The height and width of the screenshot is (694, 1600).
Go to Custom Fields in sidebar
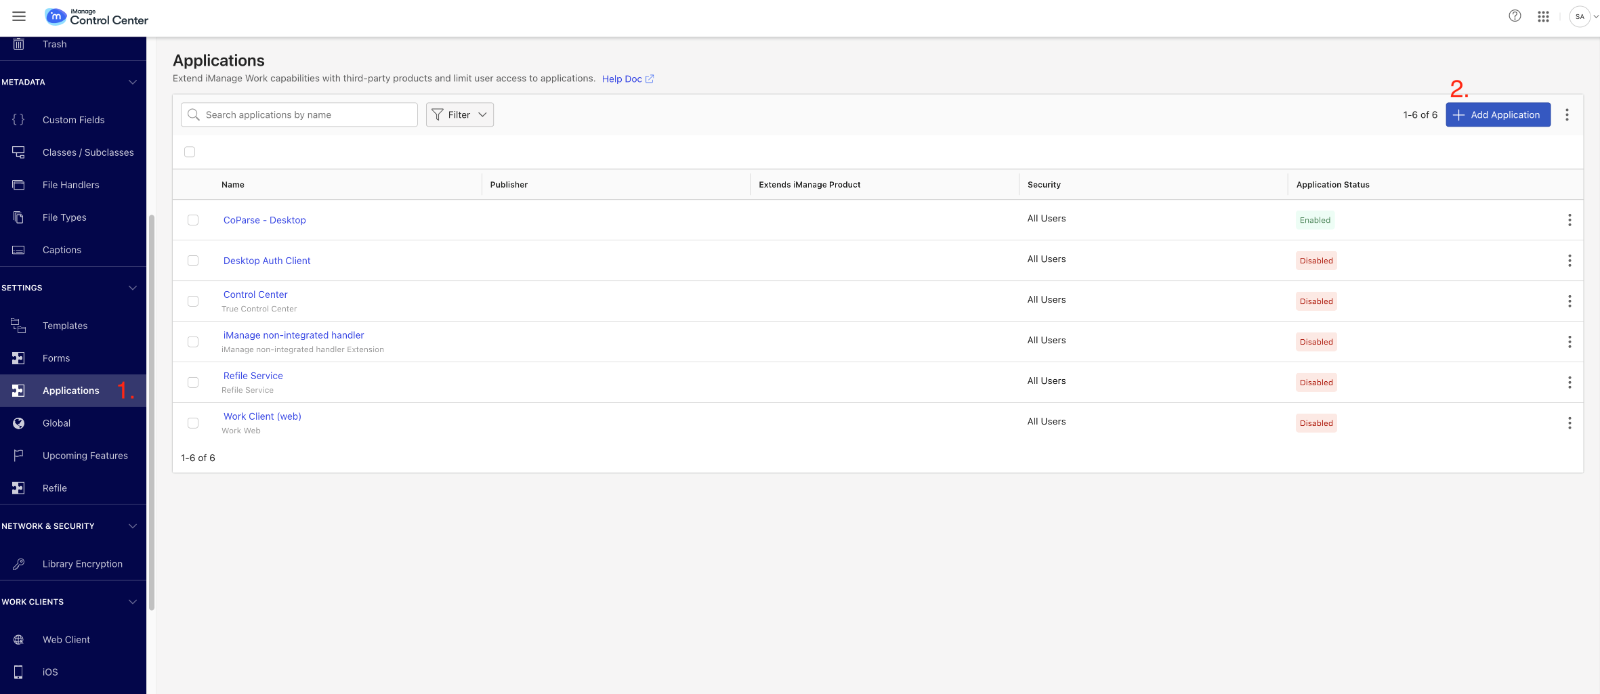73,120
